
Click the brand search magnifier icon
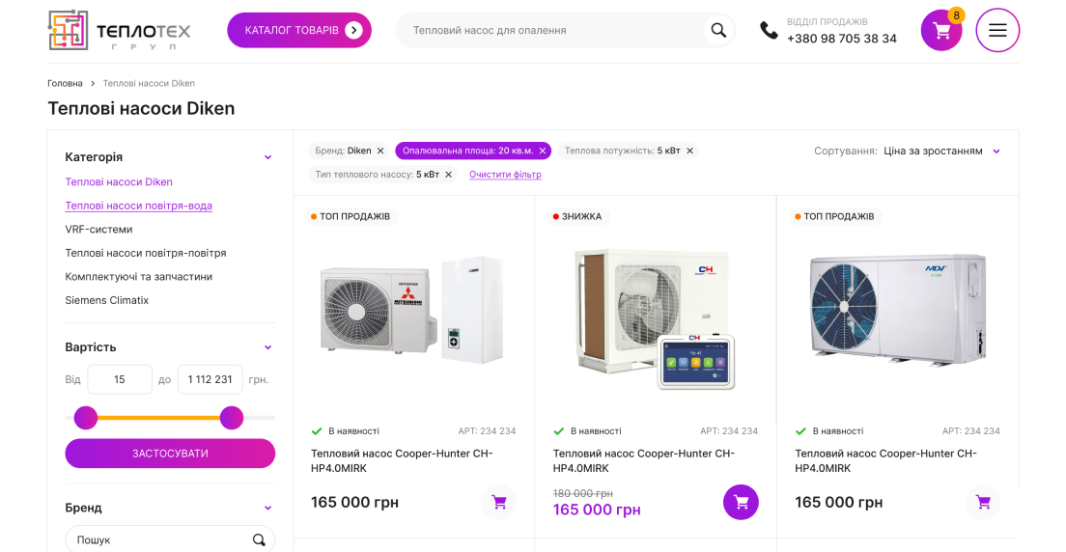coord(259,540)
